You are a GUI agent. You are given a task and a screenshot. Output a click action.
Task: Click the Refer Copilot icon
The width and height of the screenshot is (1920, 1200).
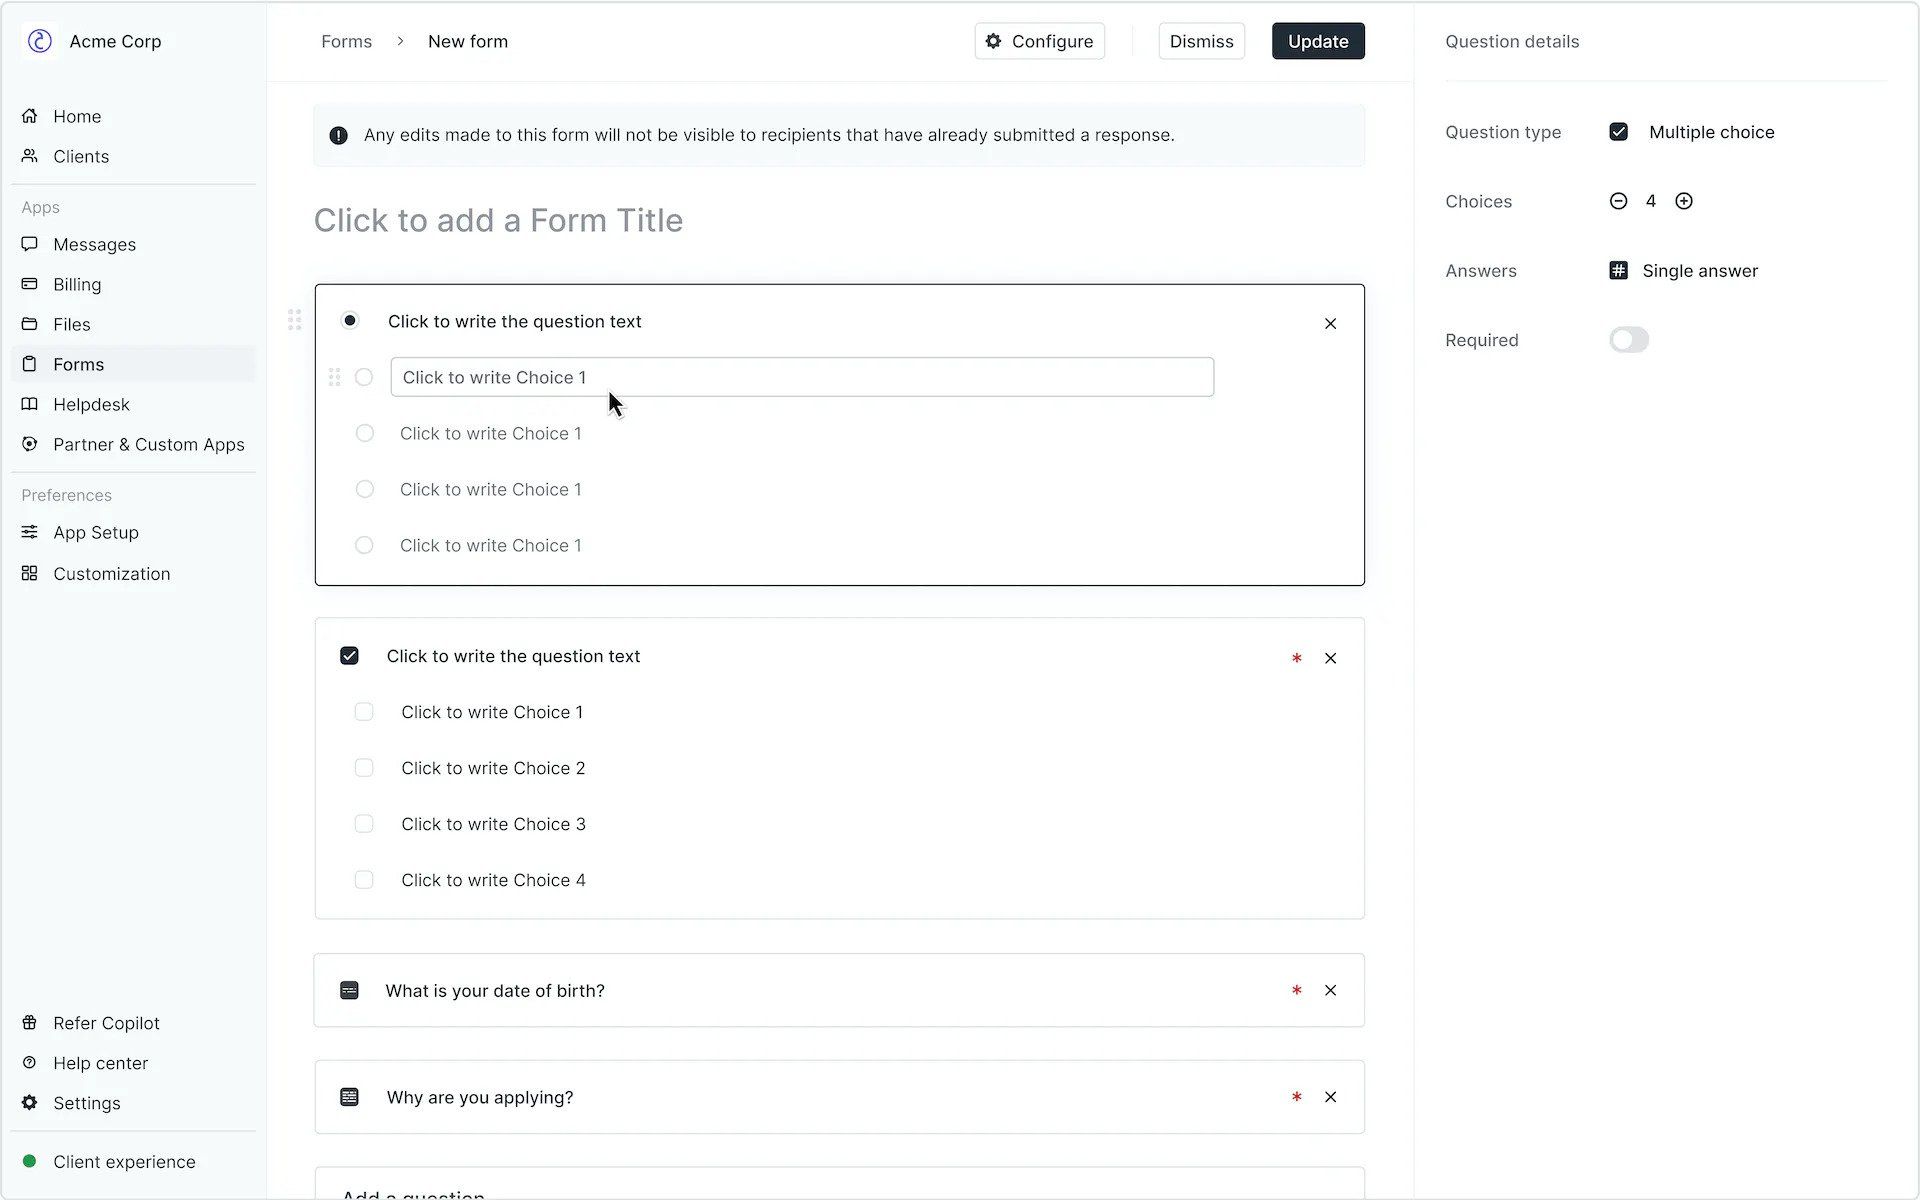point(29,1022)
